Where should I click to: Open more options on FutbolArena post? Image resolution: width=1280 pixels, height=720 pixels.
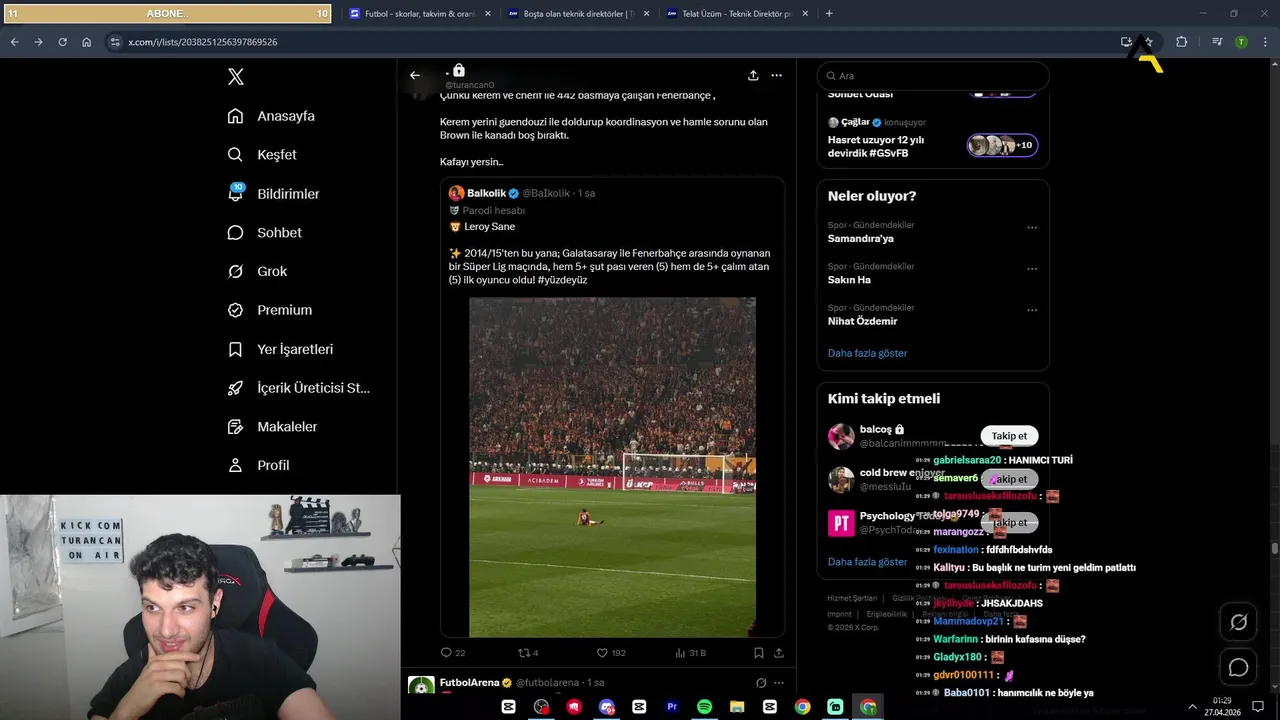pos(779,683)
